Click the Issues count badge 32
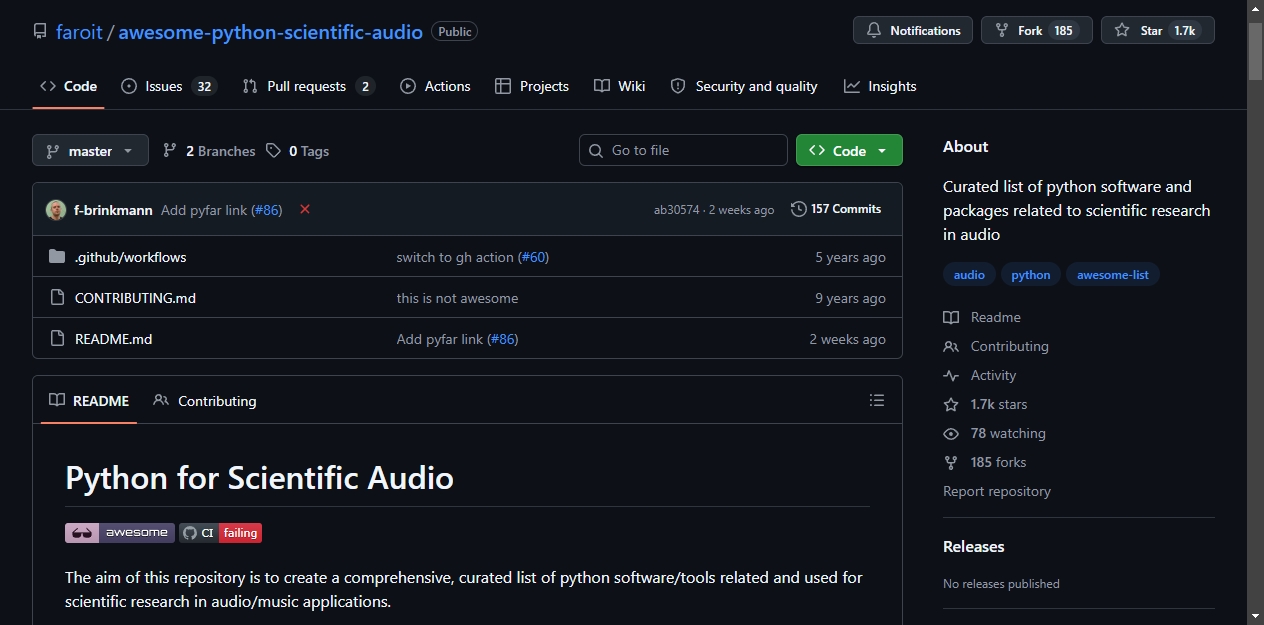Image resolution: width=1264 pixels, height=625 pixels. [x=204, y=86]
